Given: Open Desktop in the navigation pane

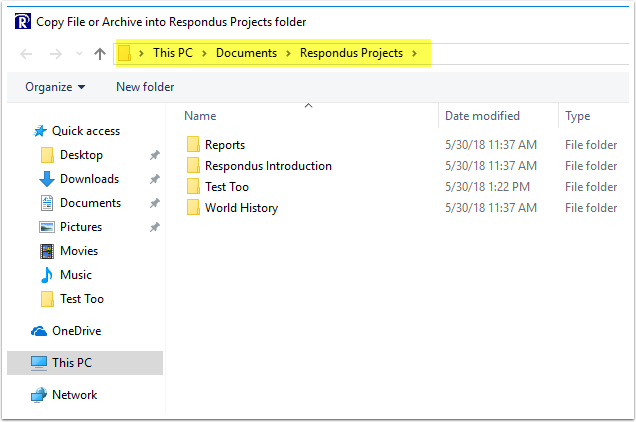Looking at the screenshot, I should pyautogui.click(x=81, y=155).
